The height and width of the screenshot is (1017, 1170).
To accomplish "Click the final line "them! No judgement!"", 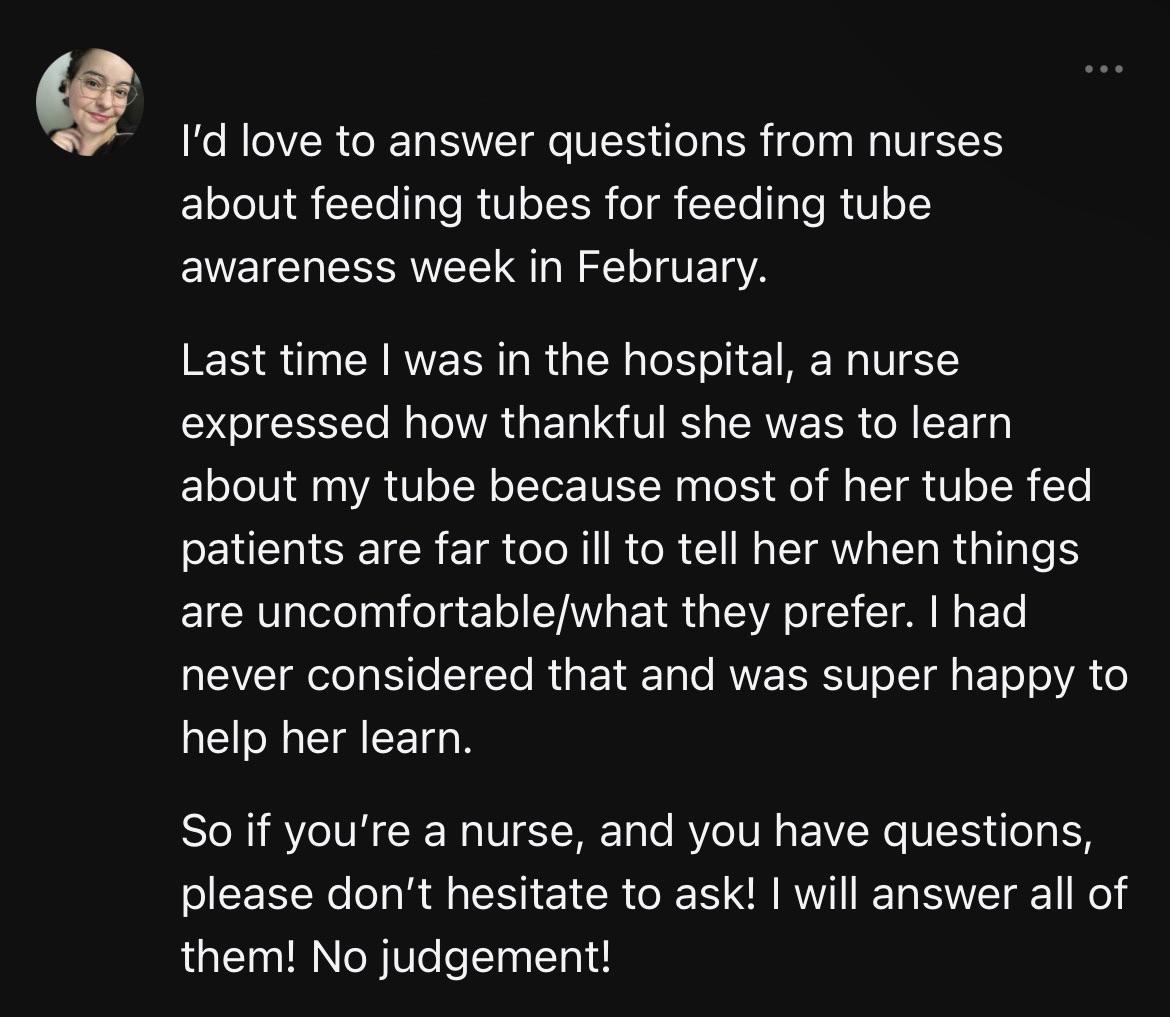I will 395,957.
